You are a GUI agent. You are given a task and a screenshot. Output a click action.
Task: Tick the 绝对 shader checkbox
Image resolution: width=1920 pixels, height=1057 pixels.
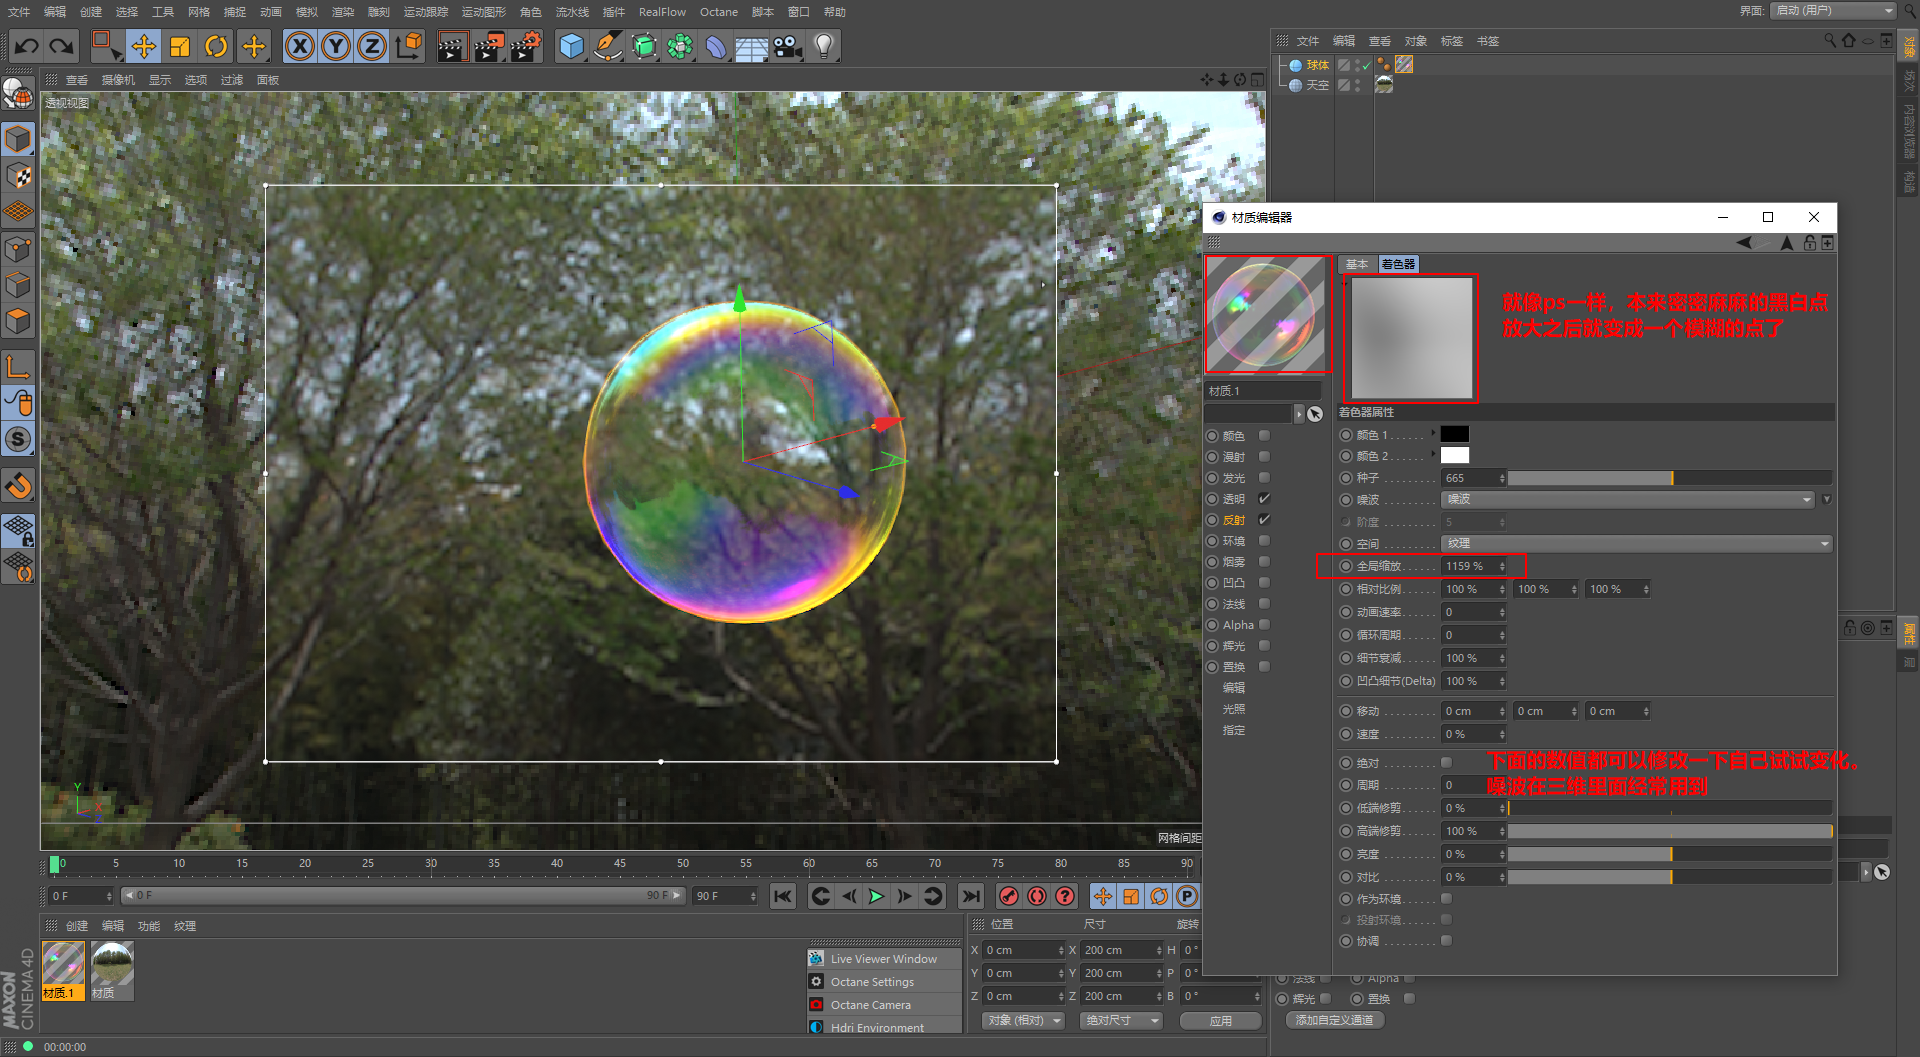point(1446,763)
